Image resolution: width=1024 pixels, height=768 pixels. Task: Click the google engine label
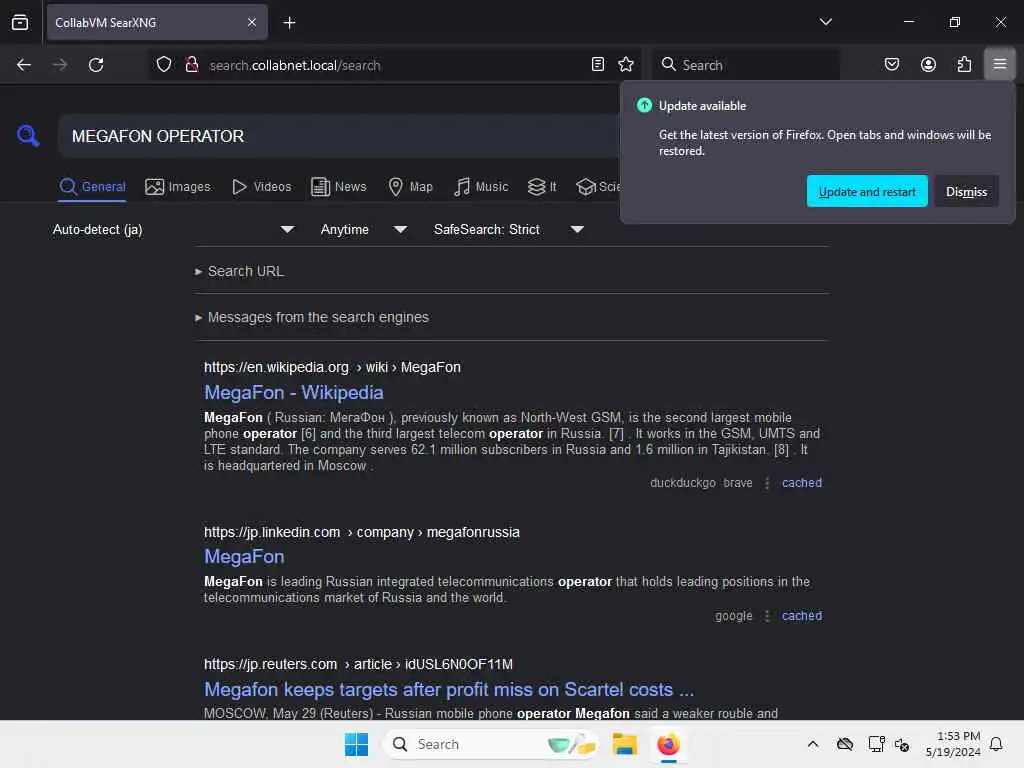(733, 616)
